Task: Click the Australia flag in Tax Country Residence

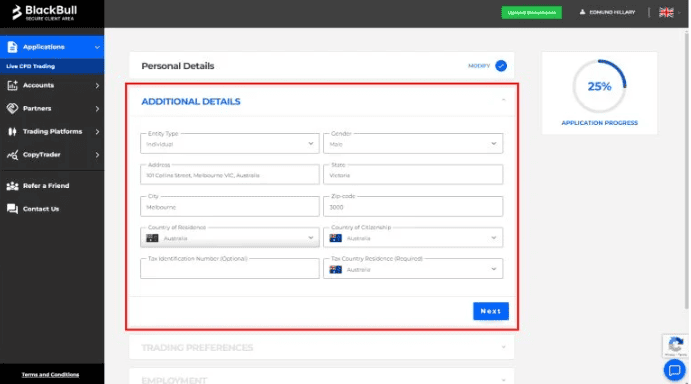Action: (335, 269)
